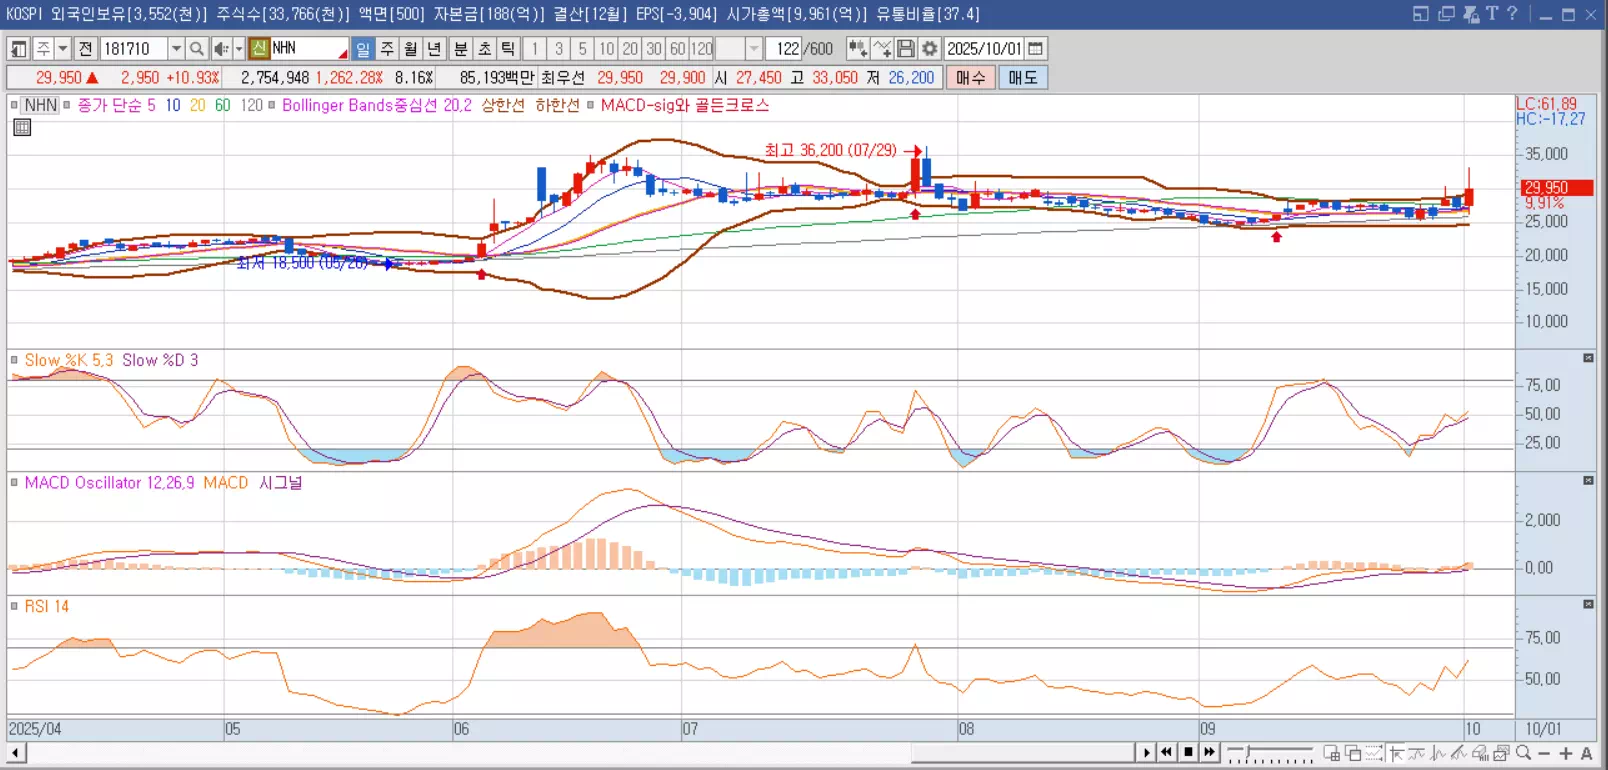Click stock name field showing NHN
The width and height of the screenshot is (1608, 770).
(309, 48)
